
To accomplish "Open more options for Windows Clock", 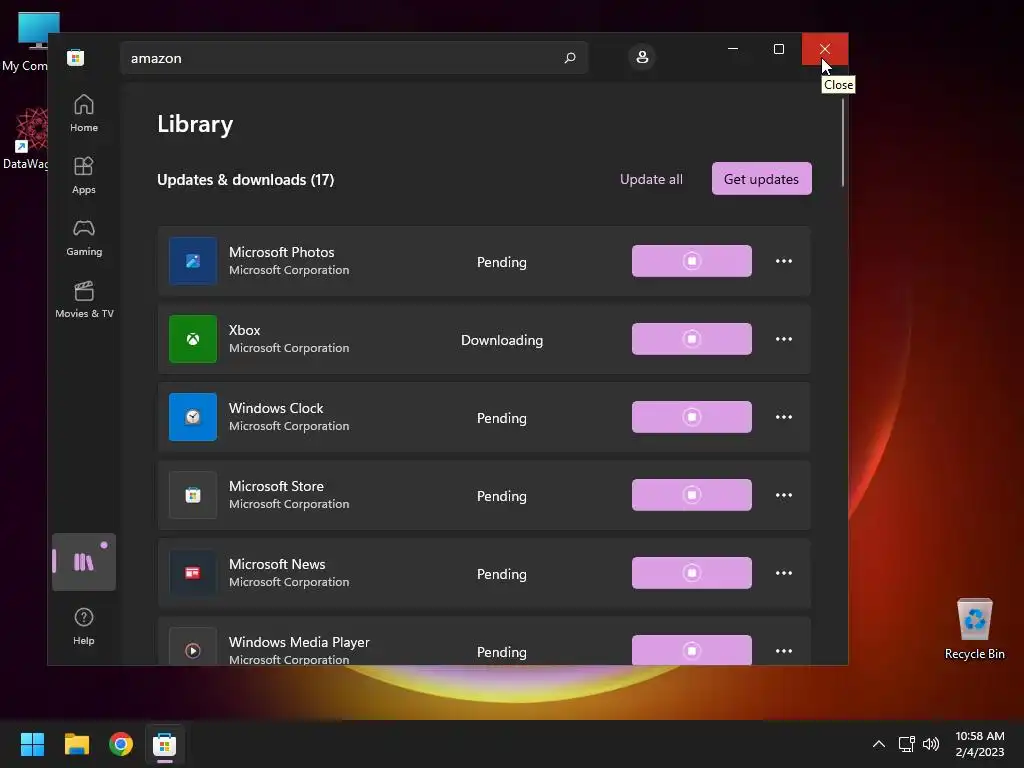I will 784,417.
